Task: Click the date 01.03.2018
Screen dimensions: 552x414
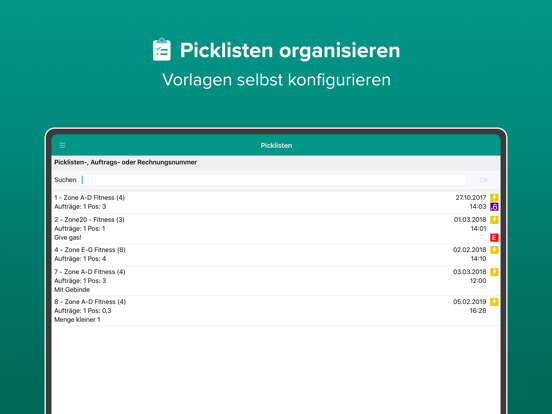Action: coord(470,220)
